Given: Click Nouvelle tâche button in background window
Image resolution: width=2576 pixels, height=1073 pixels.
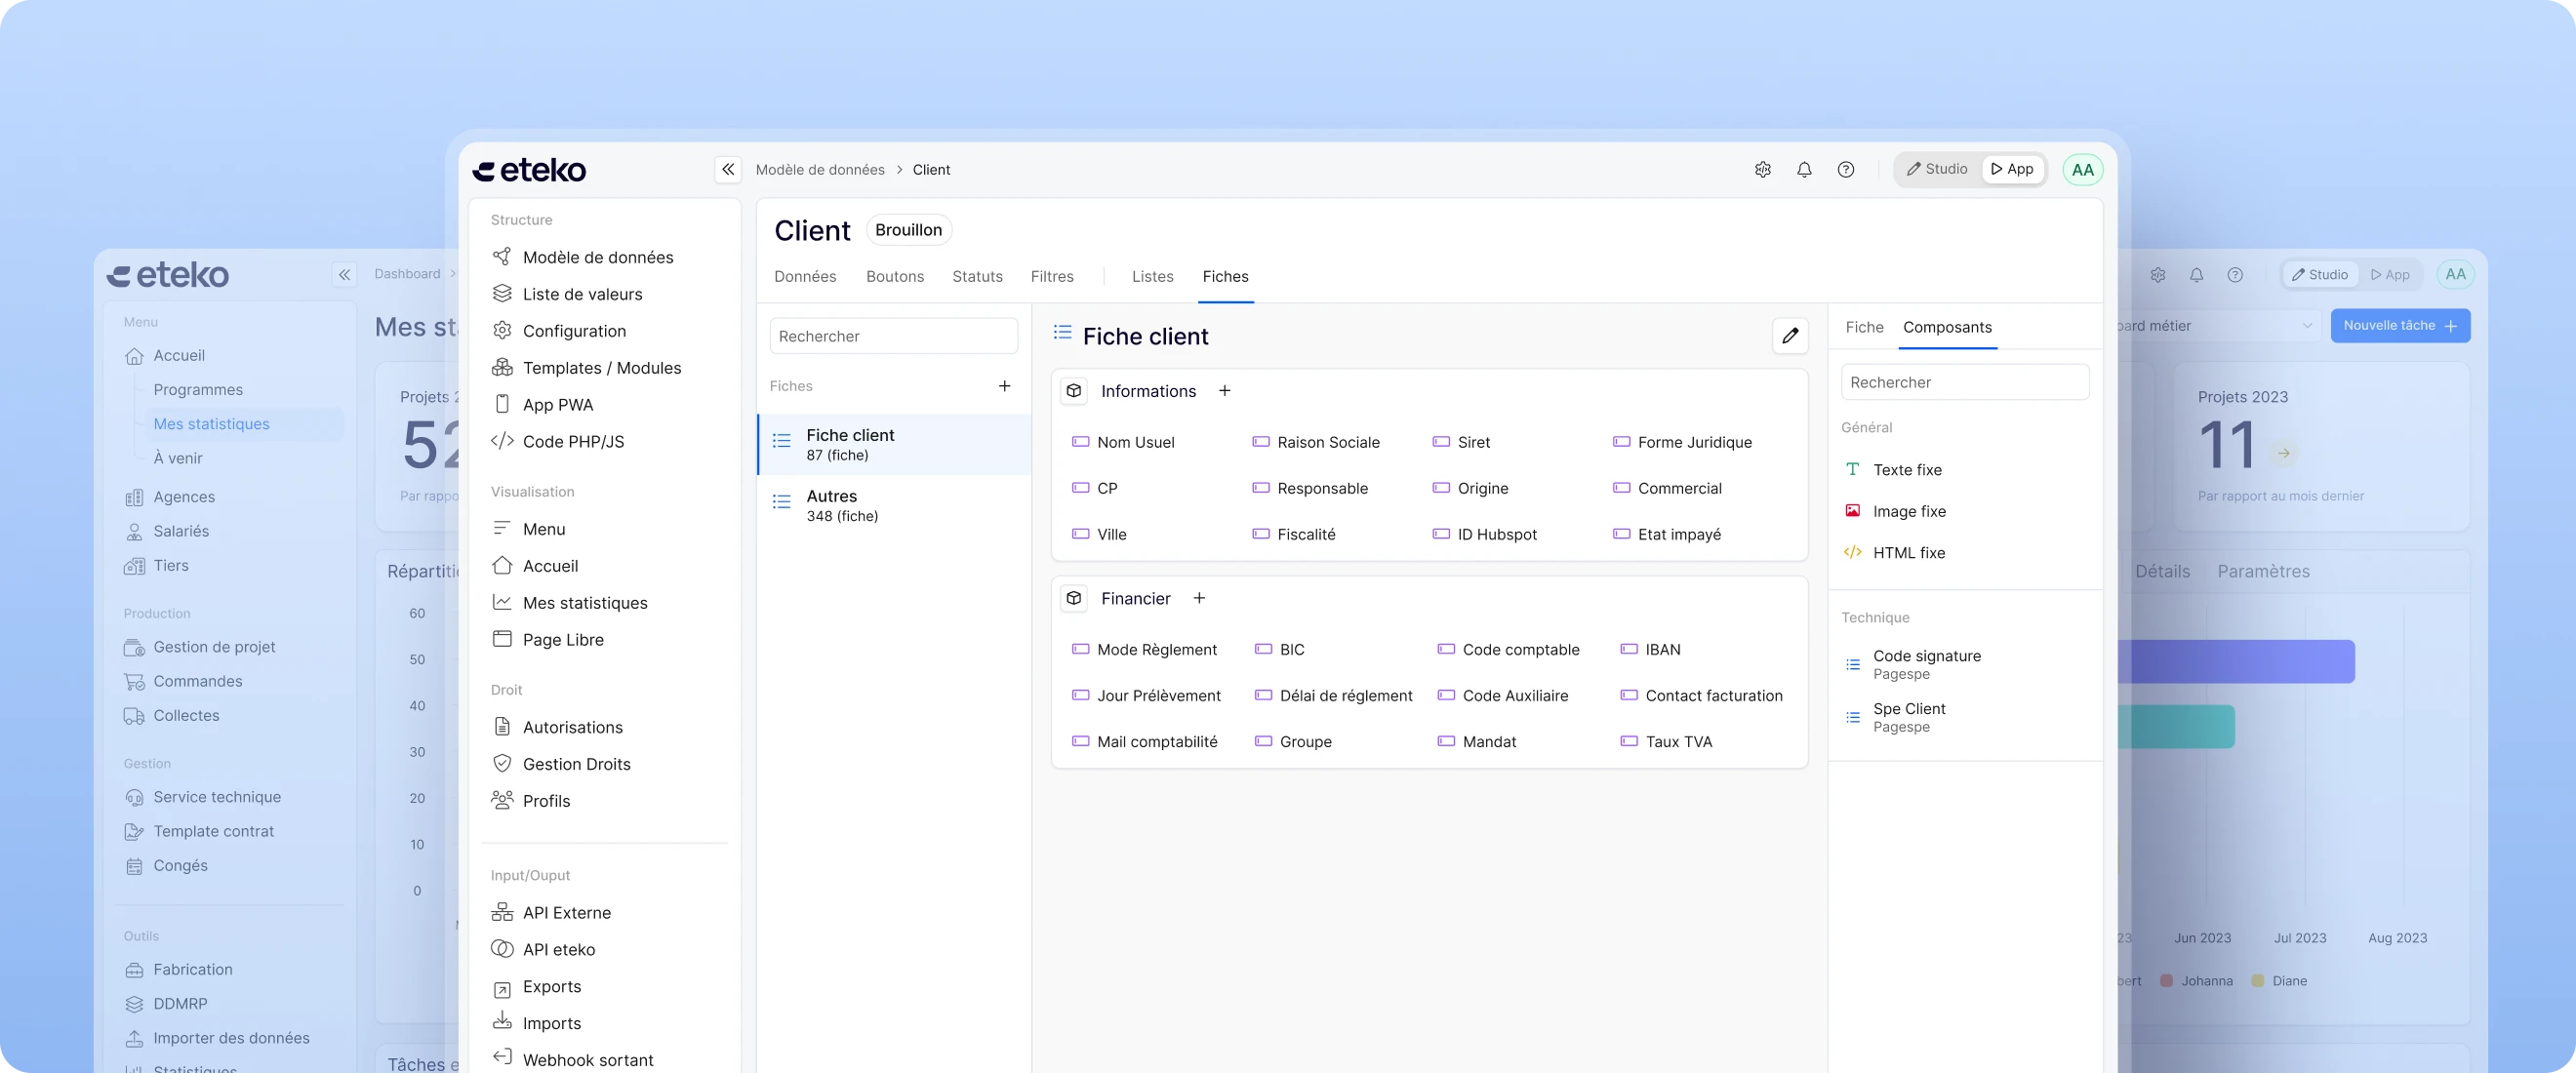Looking at the screenshot, I should tap(2400, 326).
